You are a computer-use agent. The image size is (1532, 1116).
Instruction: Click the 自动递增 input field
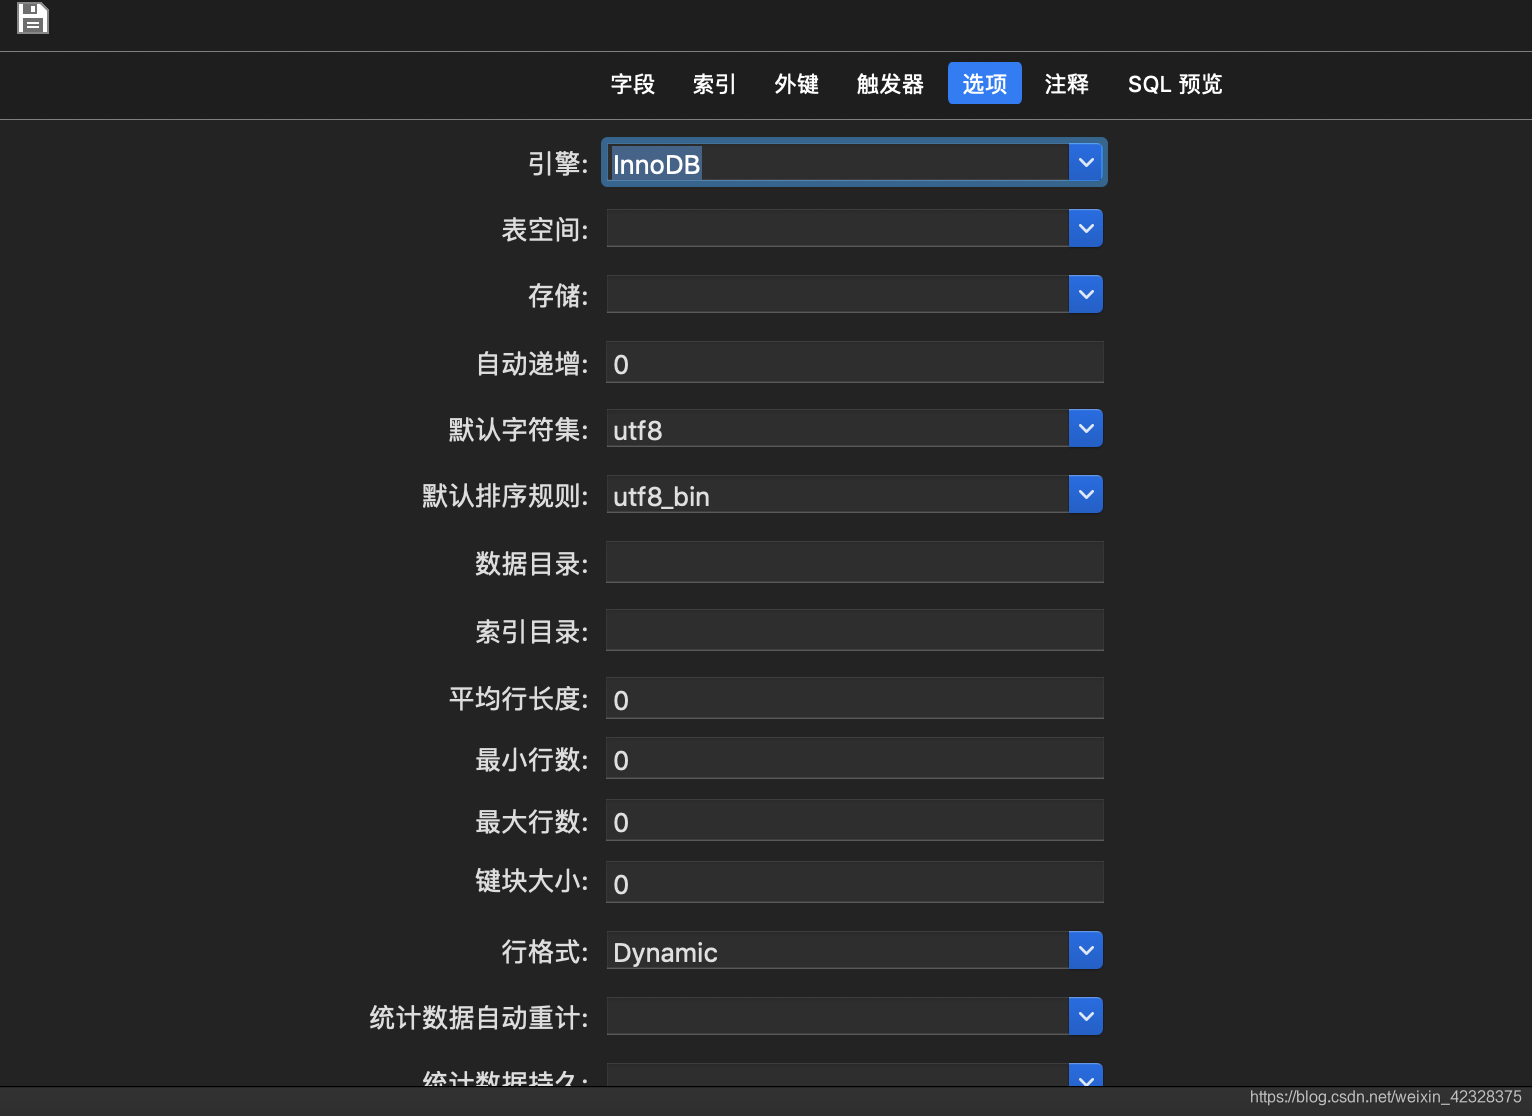(854, 362)
